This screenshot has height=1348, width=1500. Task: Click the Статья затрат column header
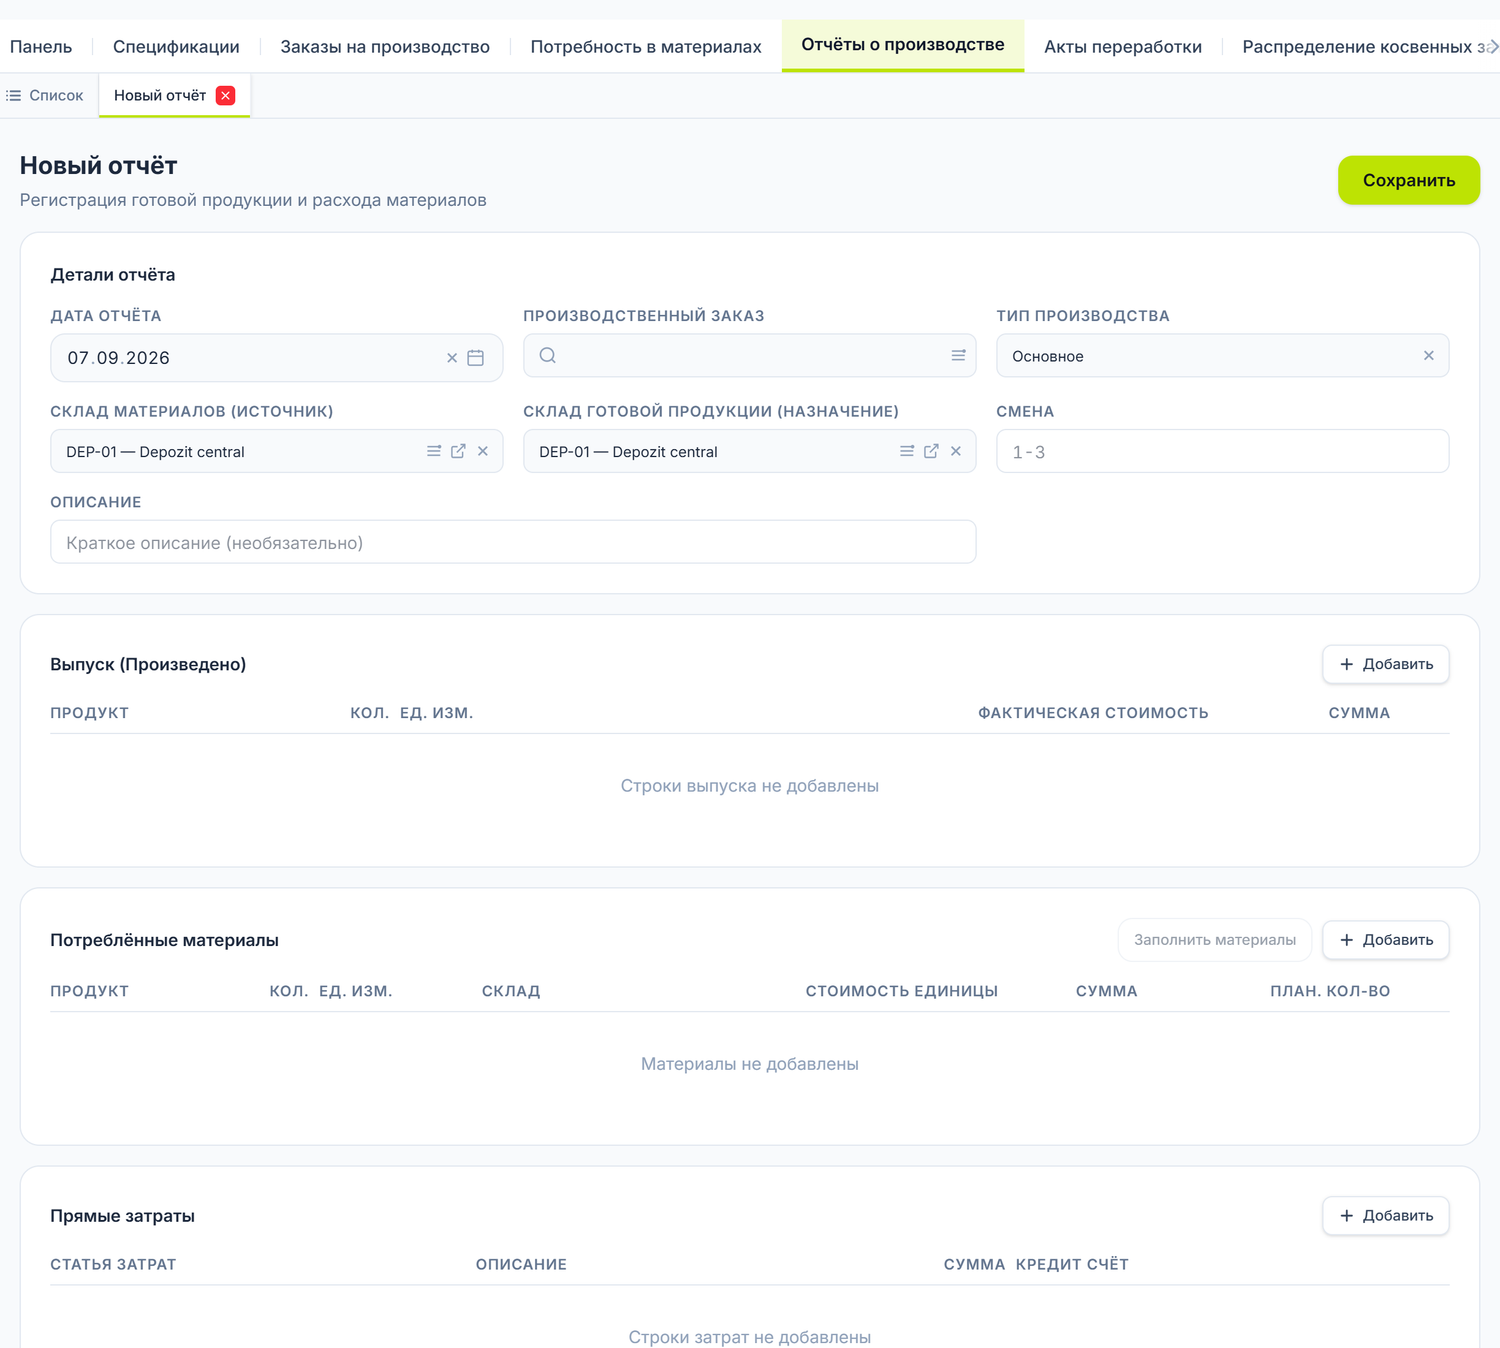(x=113, y=1264)
